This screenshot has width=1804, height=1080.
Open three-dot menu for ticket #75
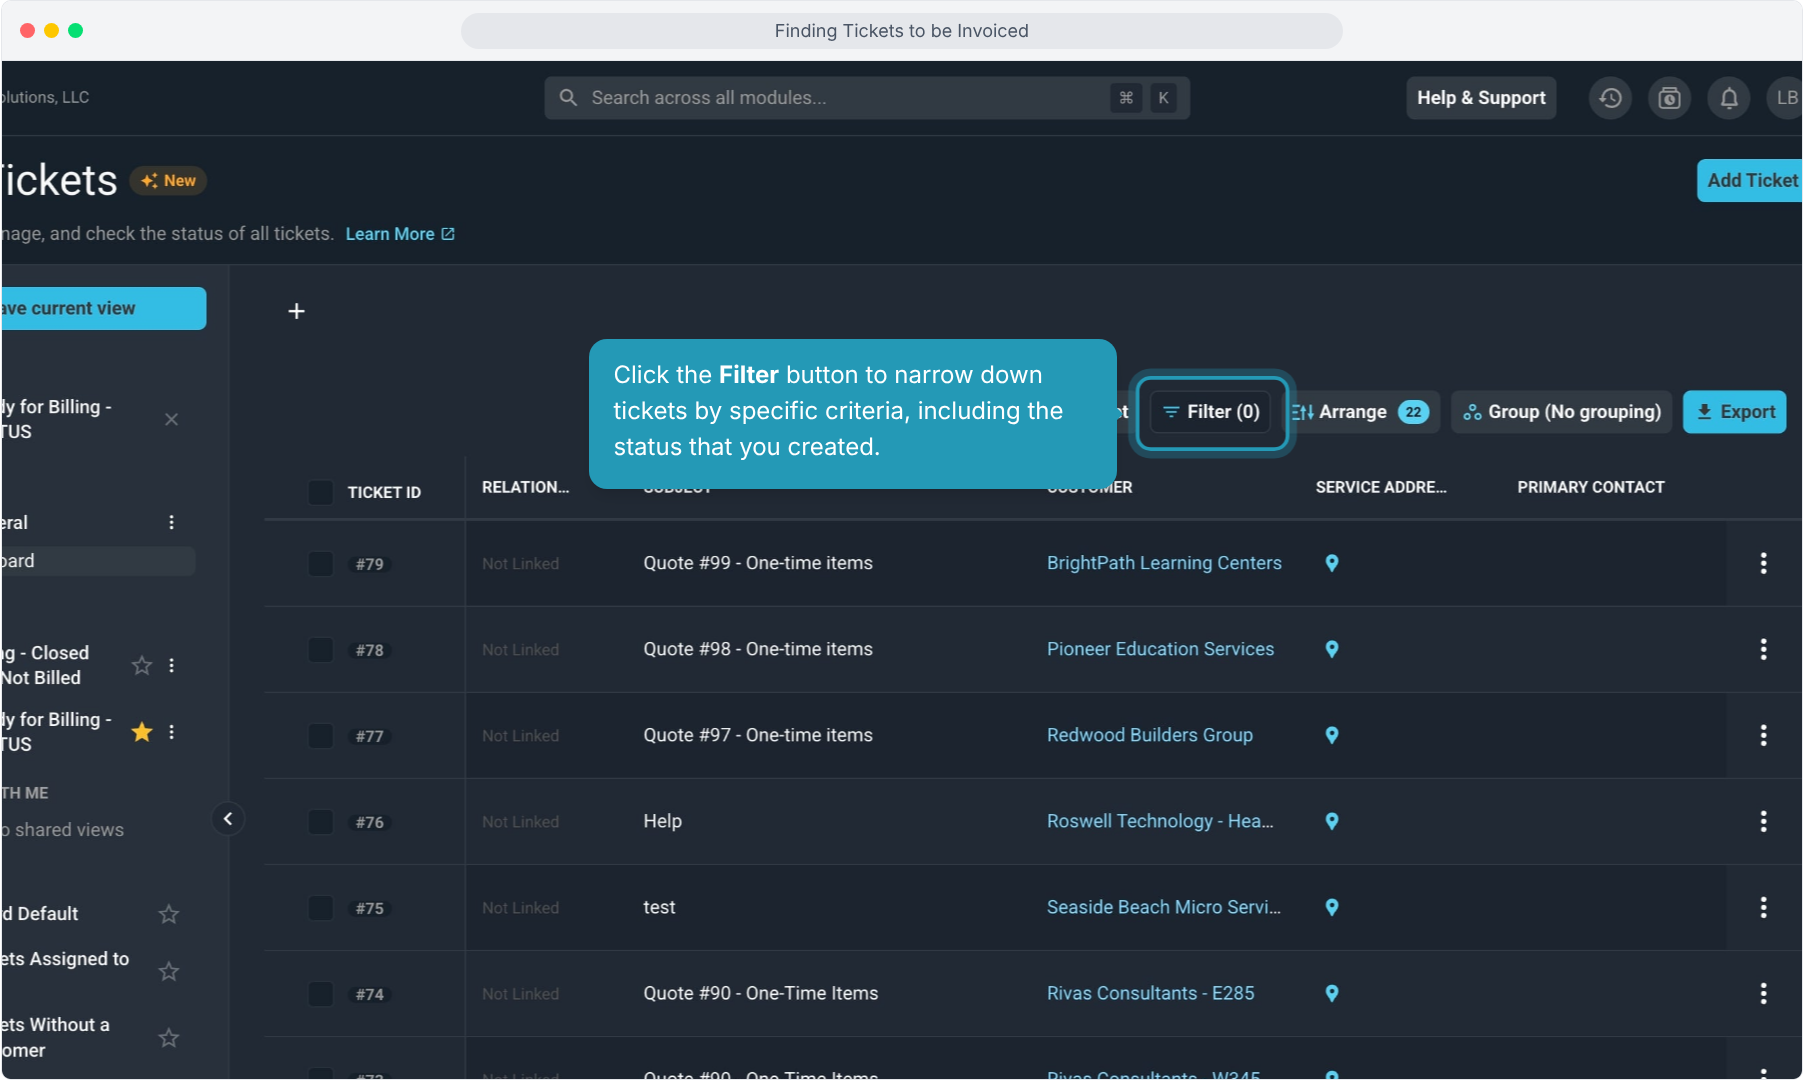(x=1763, y=907)
